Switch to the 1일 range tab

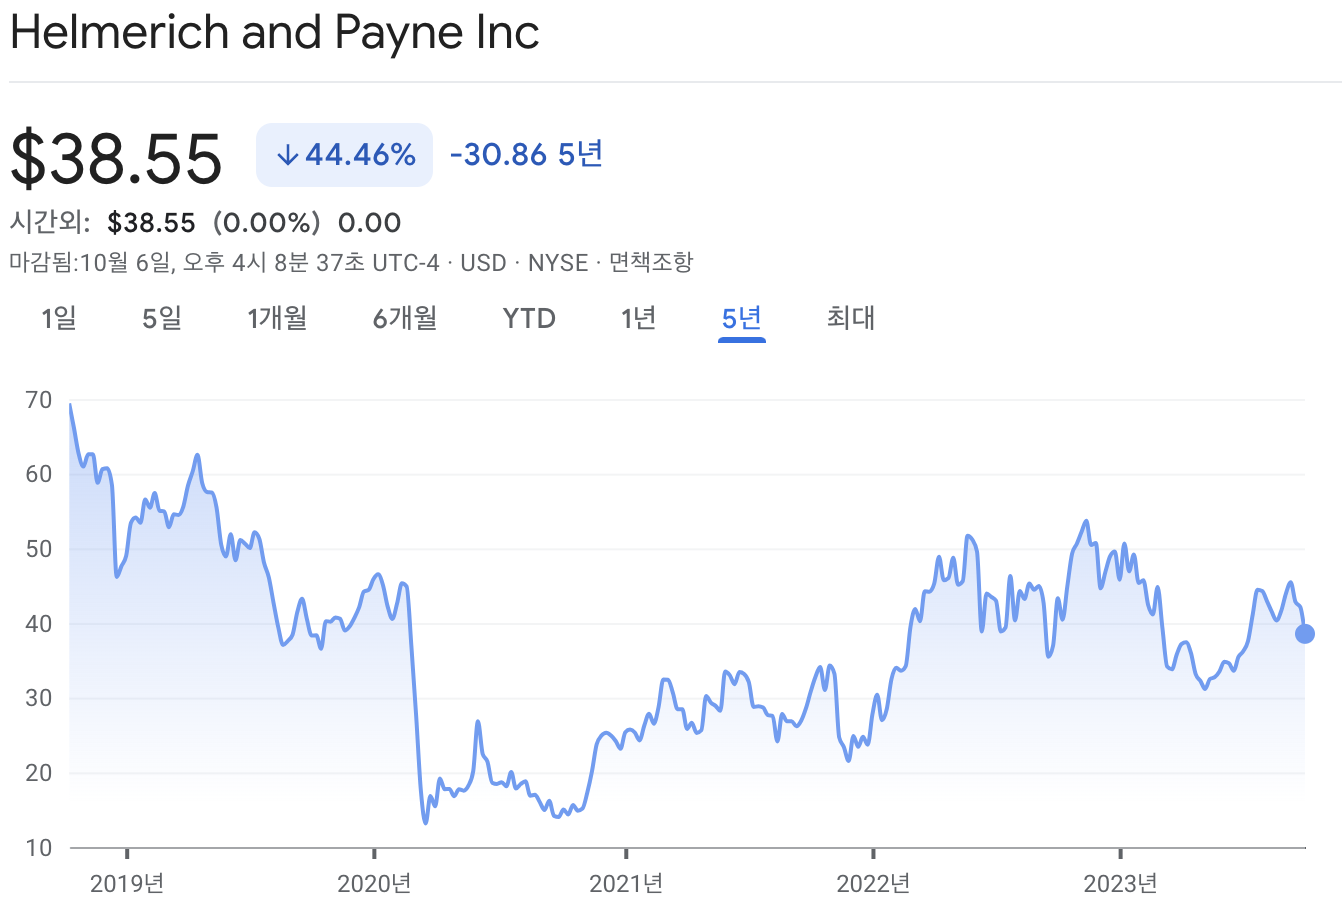(x=59, y=319)
